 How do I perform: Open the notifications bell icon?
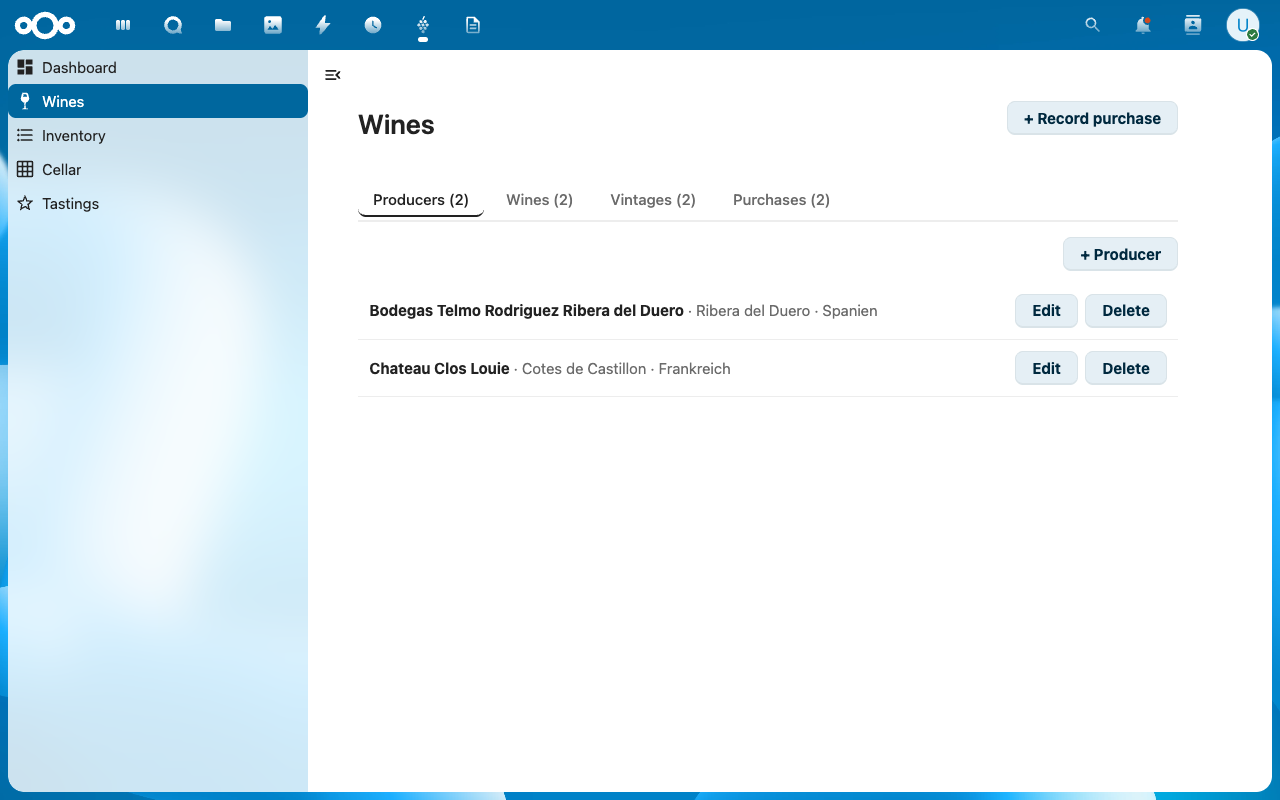pyautogui.click(x=1143, y=25)
